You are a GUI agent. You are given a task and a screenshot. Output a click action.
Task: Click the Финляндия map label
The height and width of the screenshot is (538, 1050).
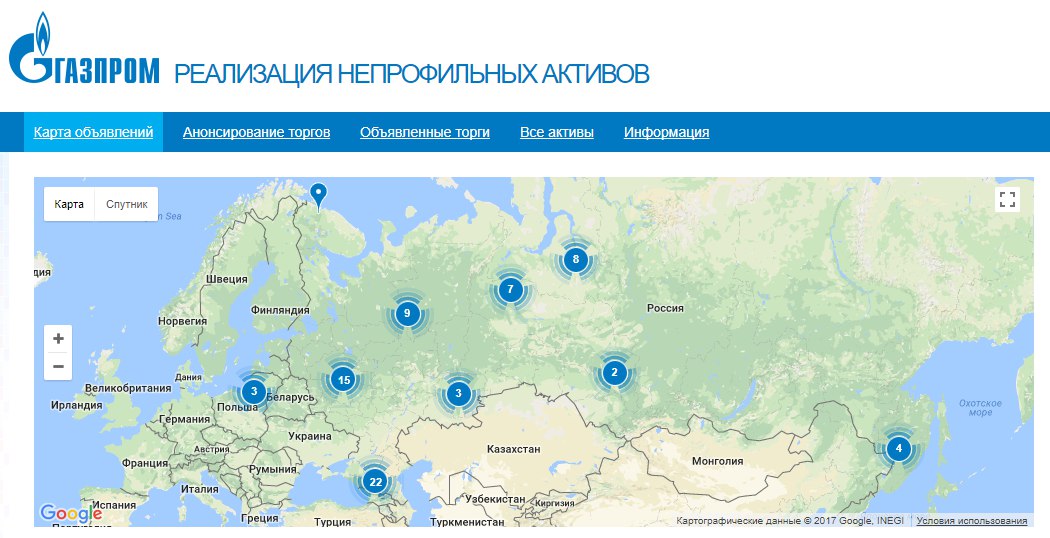280,310
